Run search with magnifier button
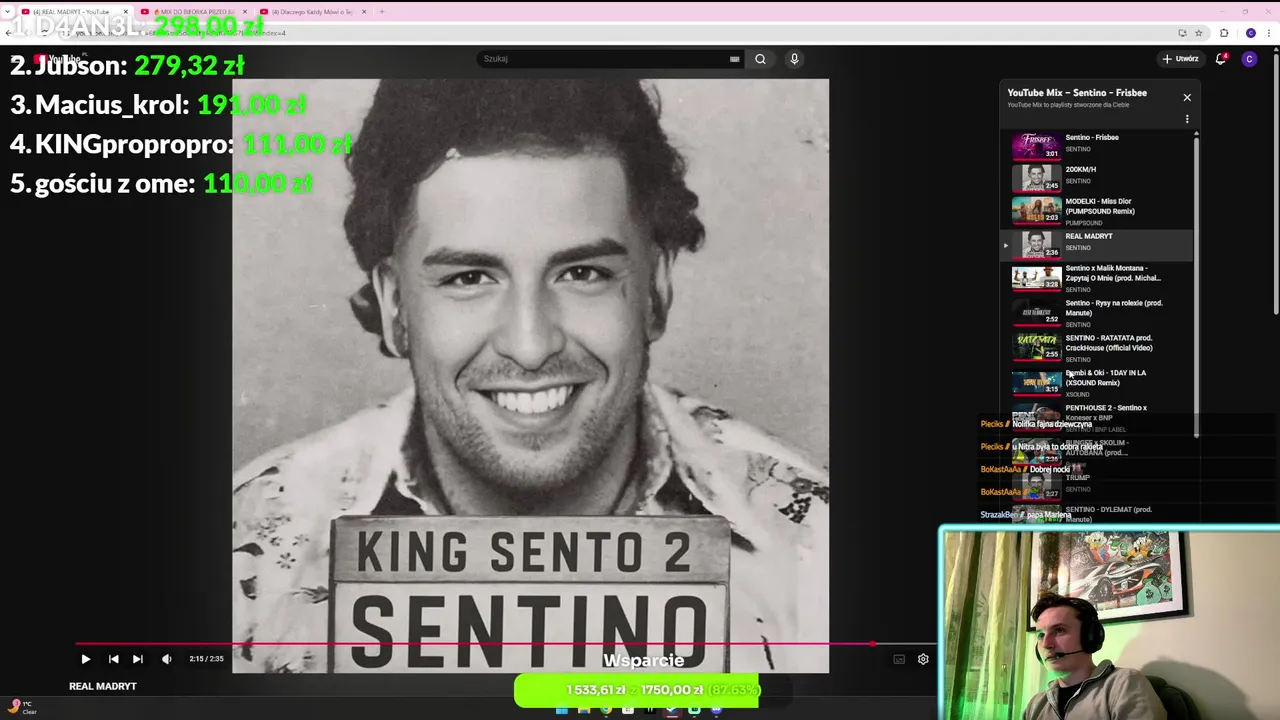The height and width of the screenshot is (720, 1280). click(x=760, y=59)
